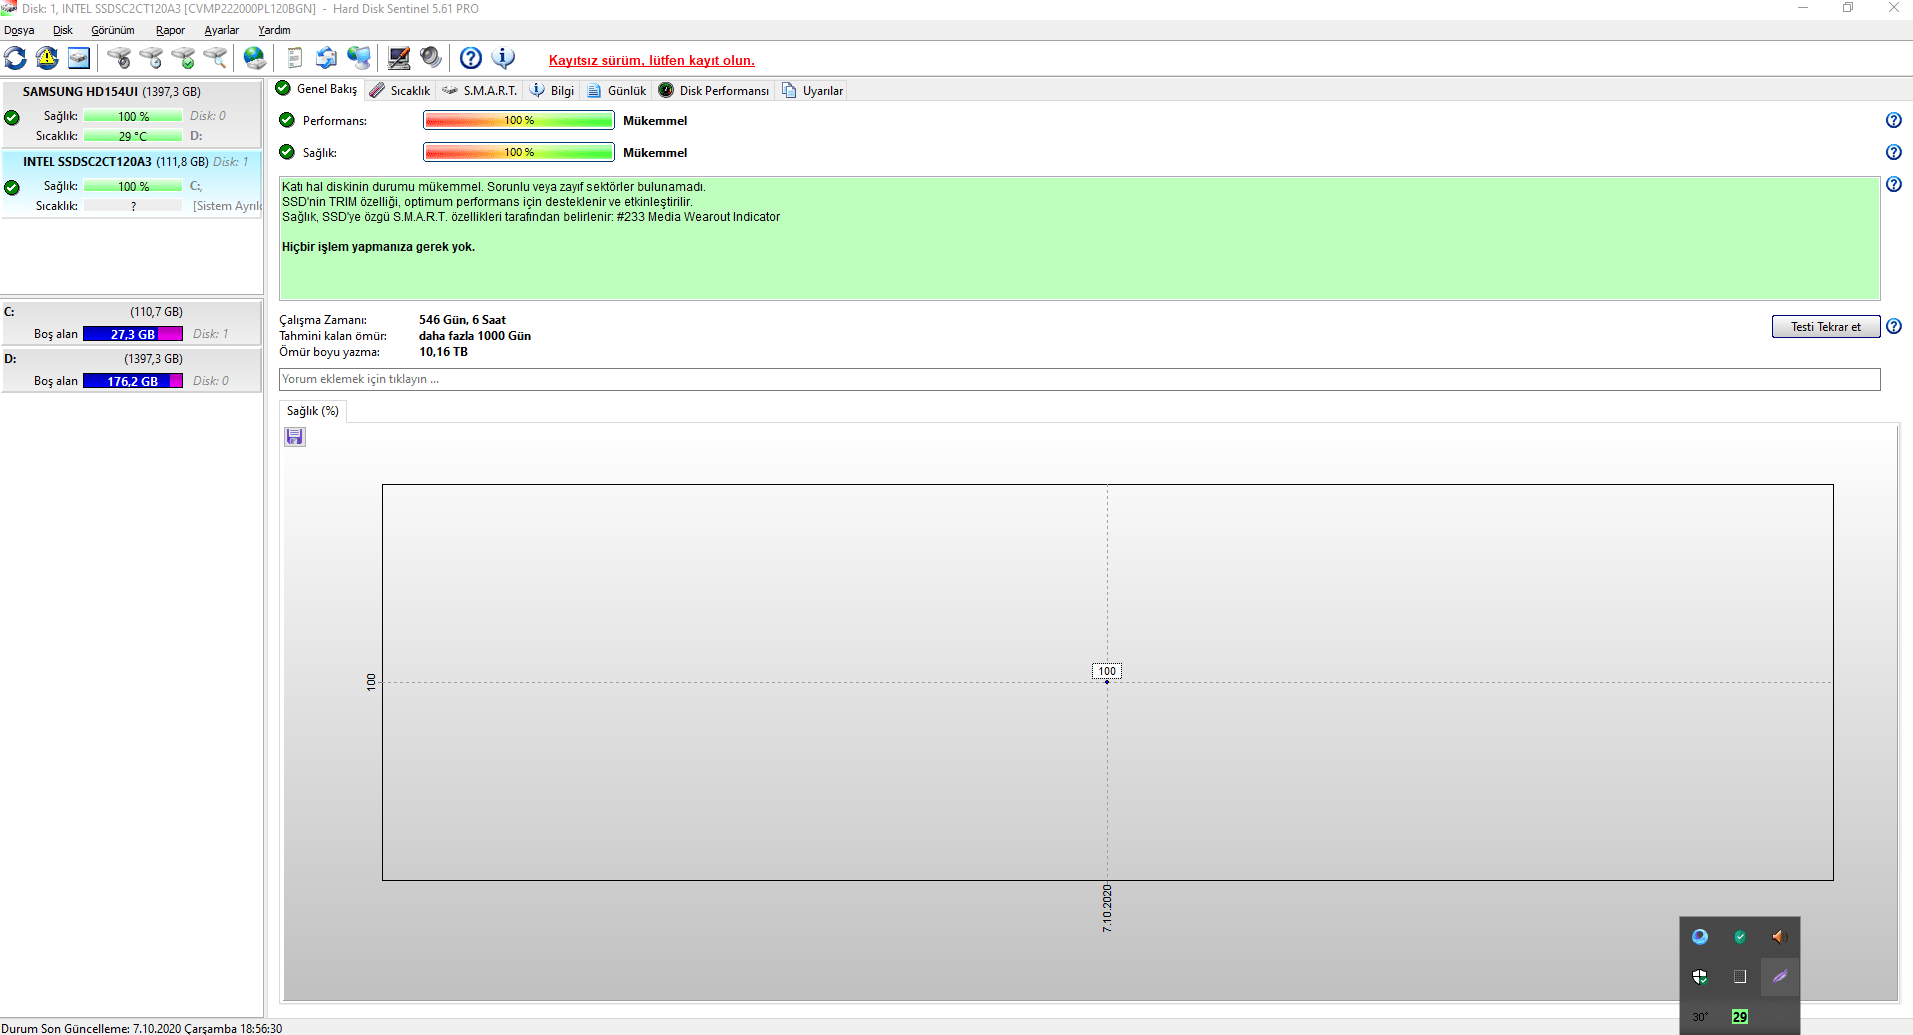Click the globe with disk toolbar icon
Viewport: 1913px width, 1035px height.
click(255, 58)
